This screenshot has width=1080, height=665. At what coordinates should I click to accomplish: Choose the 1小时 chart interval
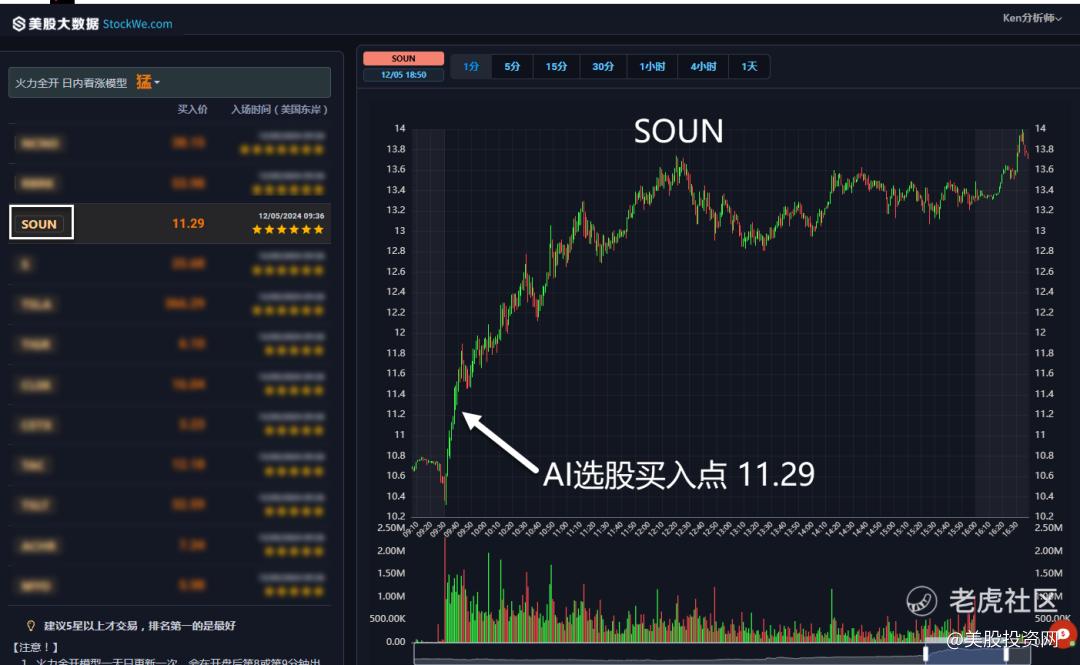(652, 67)
